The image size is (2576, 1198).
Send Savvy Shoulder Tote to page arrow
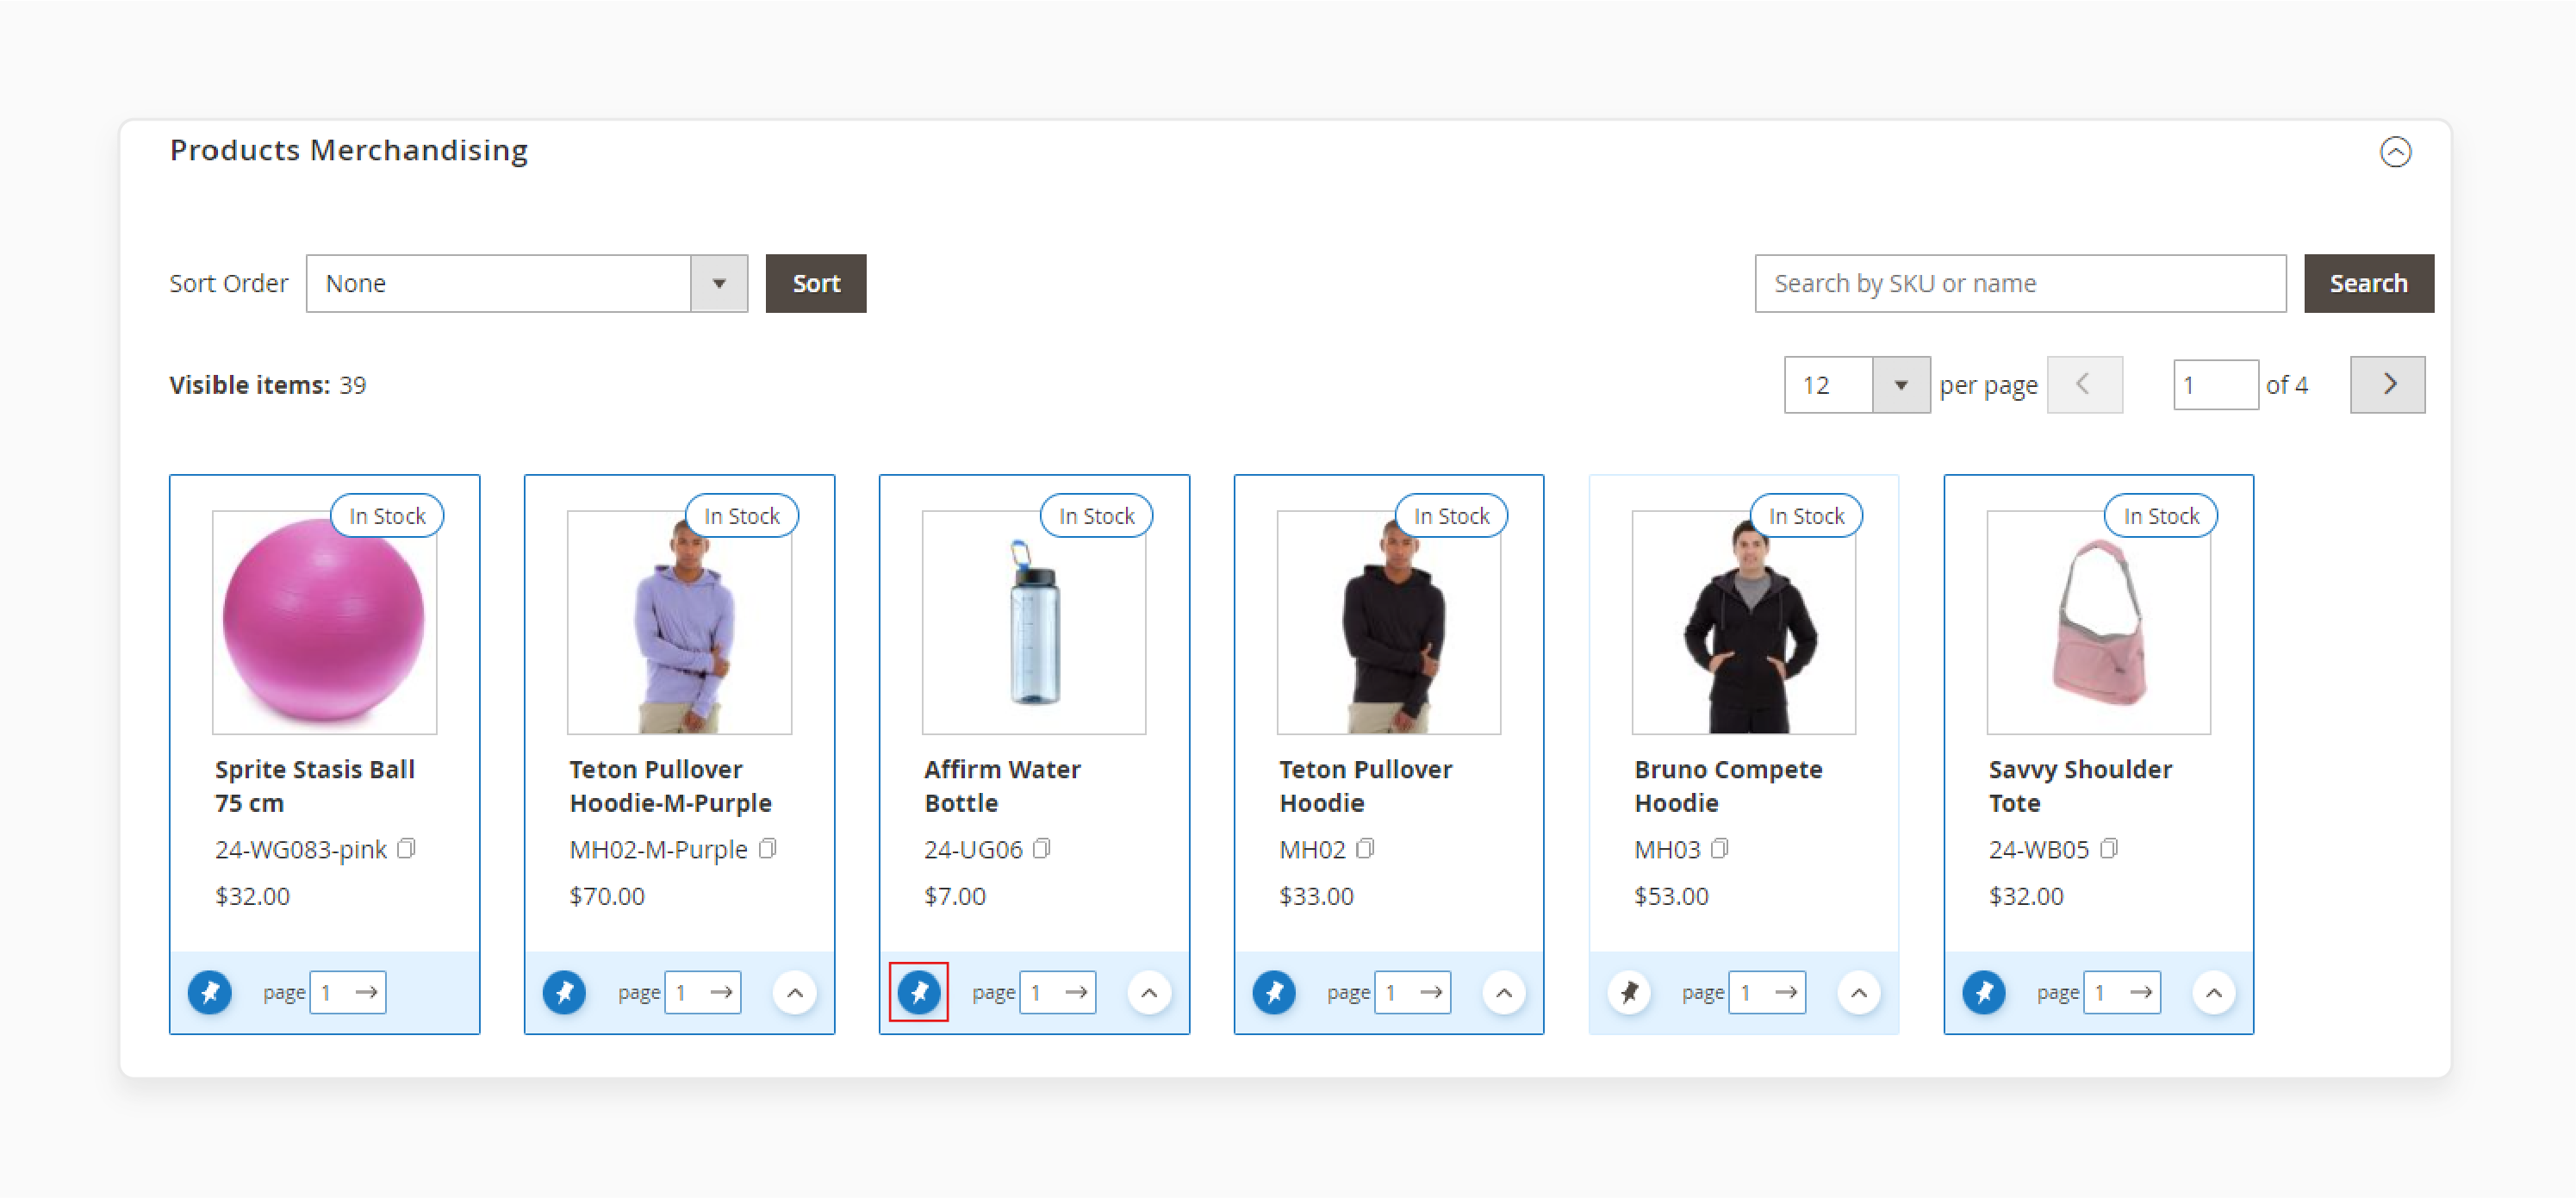pyautogui.click(x=2141, y=992)
